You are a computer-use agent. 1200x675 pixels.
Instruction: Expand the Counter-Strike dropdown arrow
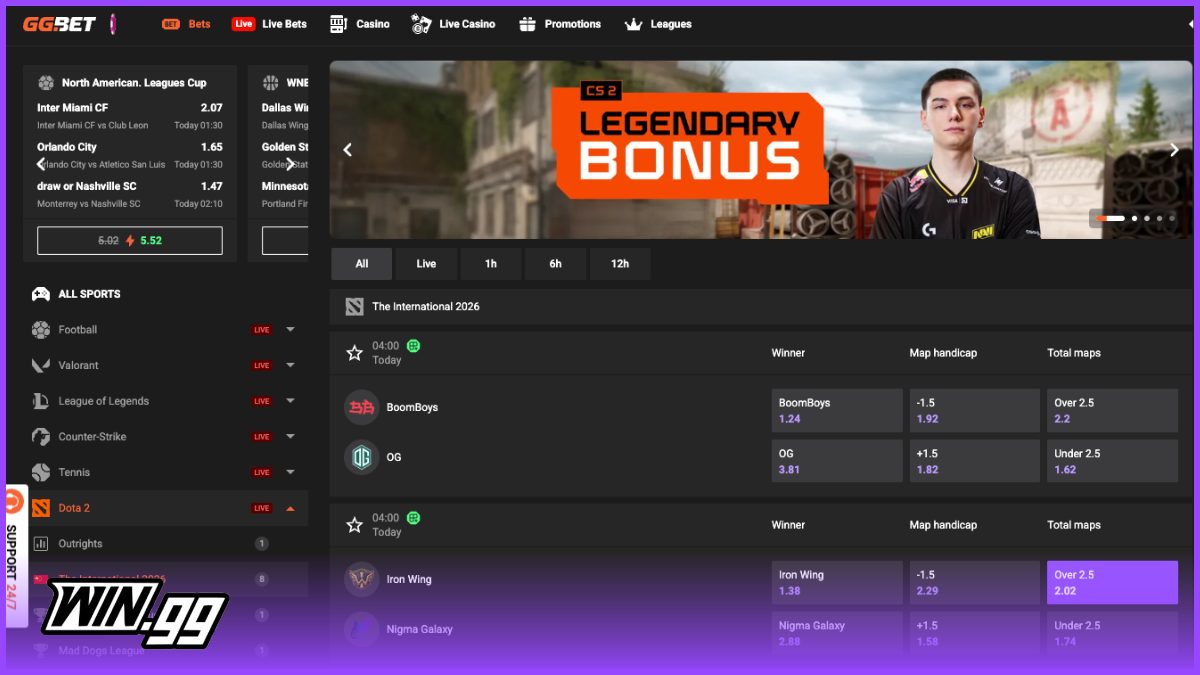290,437
